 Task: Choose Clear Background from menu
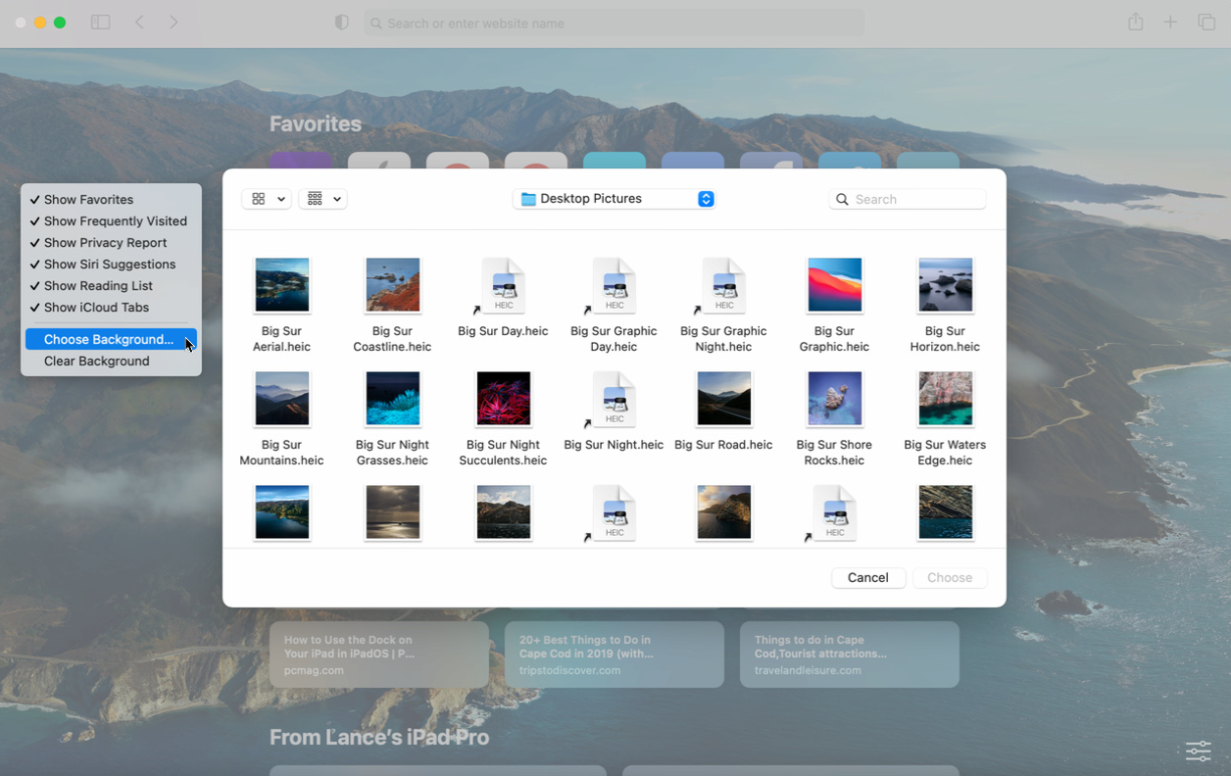96,361
